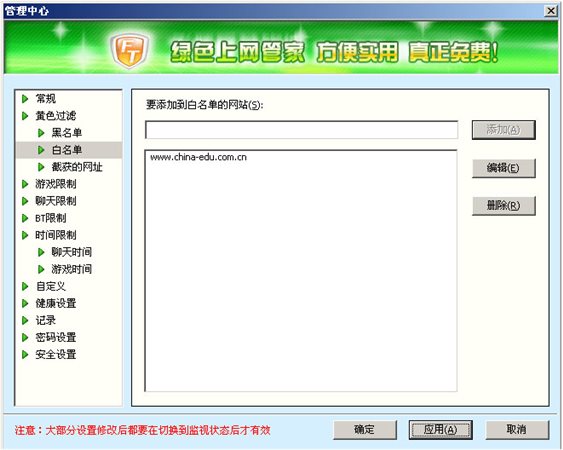Open BT限制 settings page

51,218
